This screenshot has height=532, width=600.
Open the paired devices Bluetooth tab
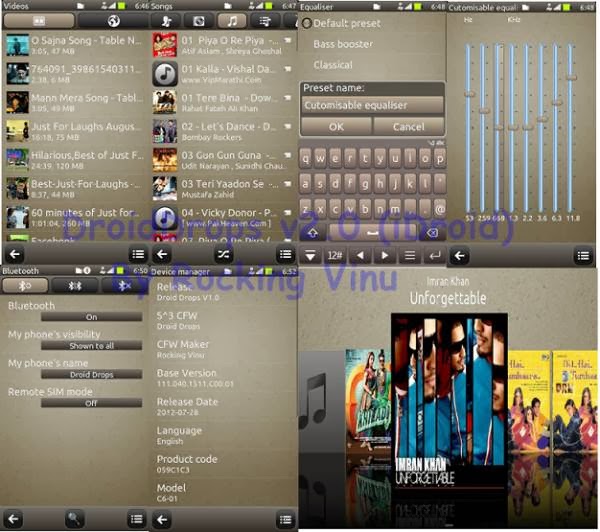pyautogui.click(x=75, y=286)
